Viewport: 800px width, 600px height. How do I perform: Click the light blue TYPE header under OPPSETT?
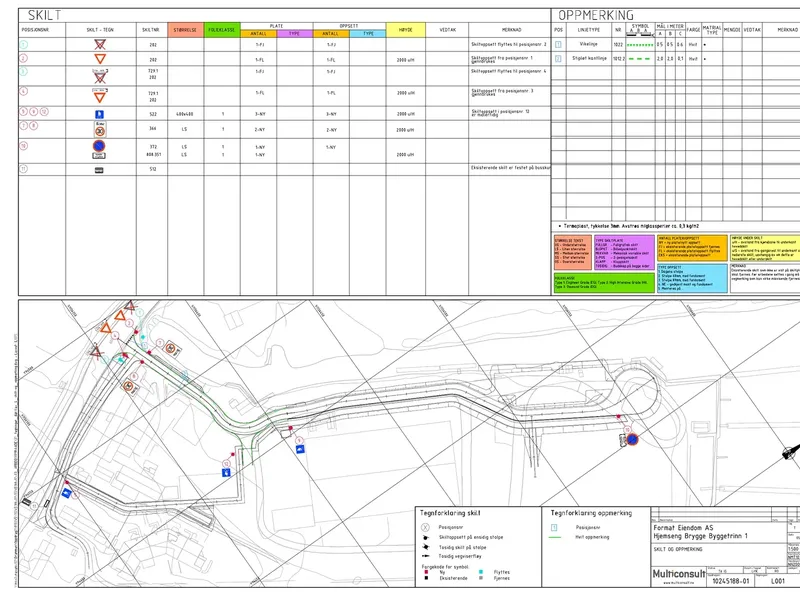pyautogui.click(x=368, y=34)
